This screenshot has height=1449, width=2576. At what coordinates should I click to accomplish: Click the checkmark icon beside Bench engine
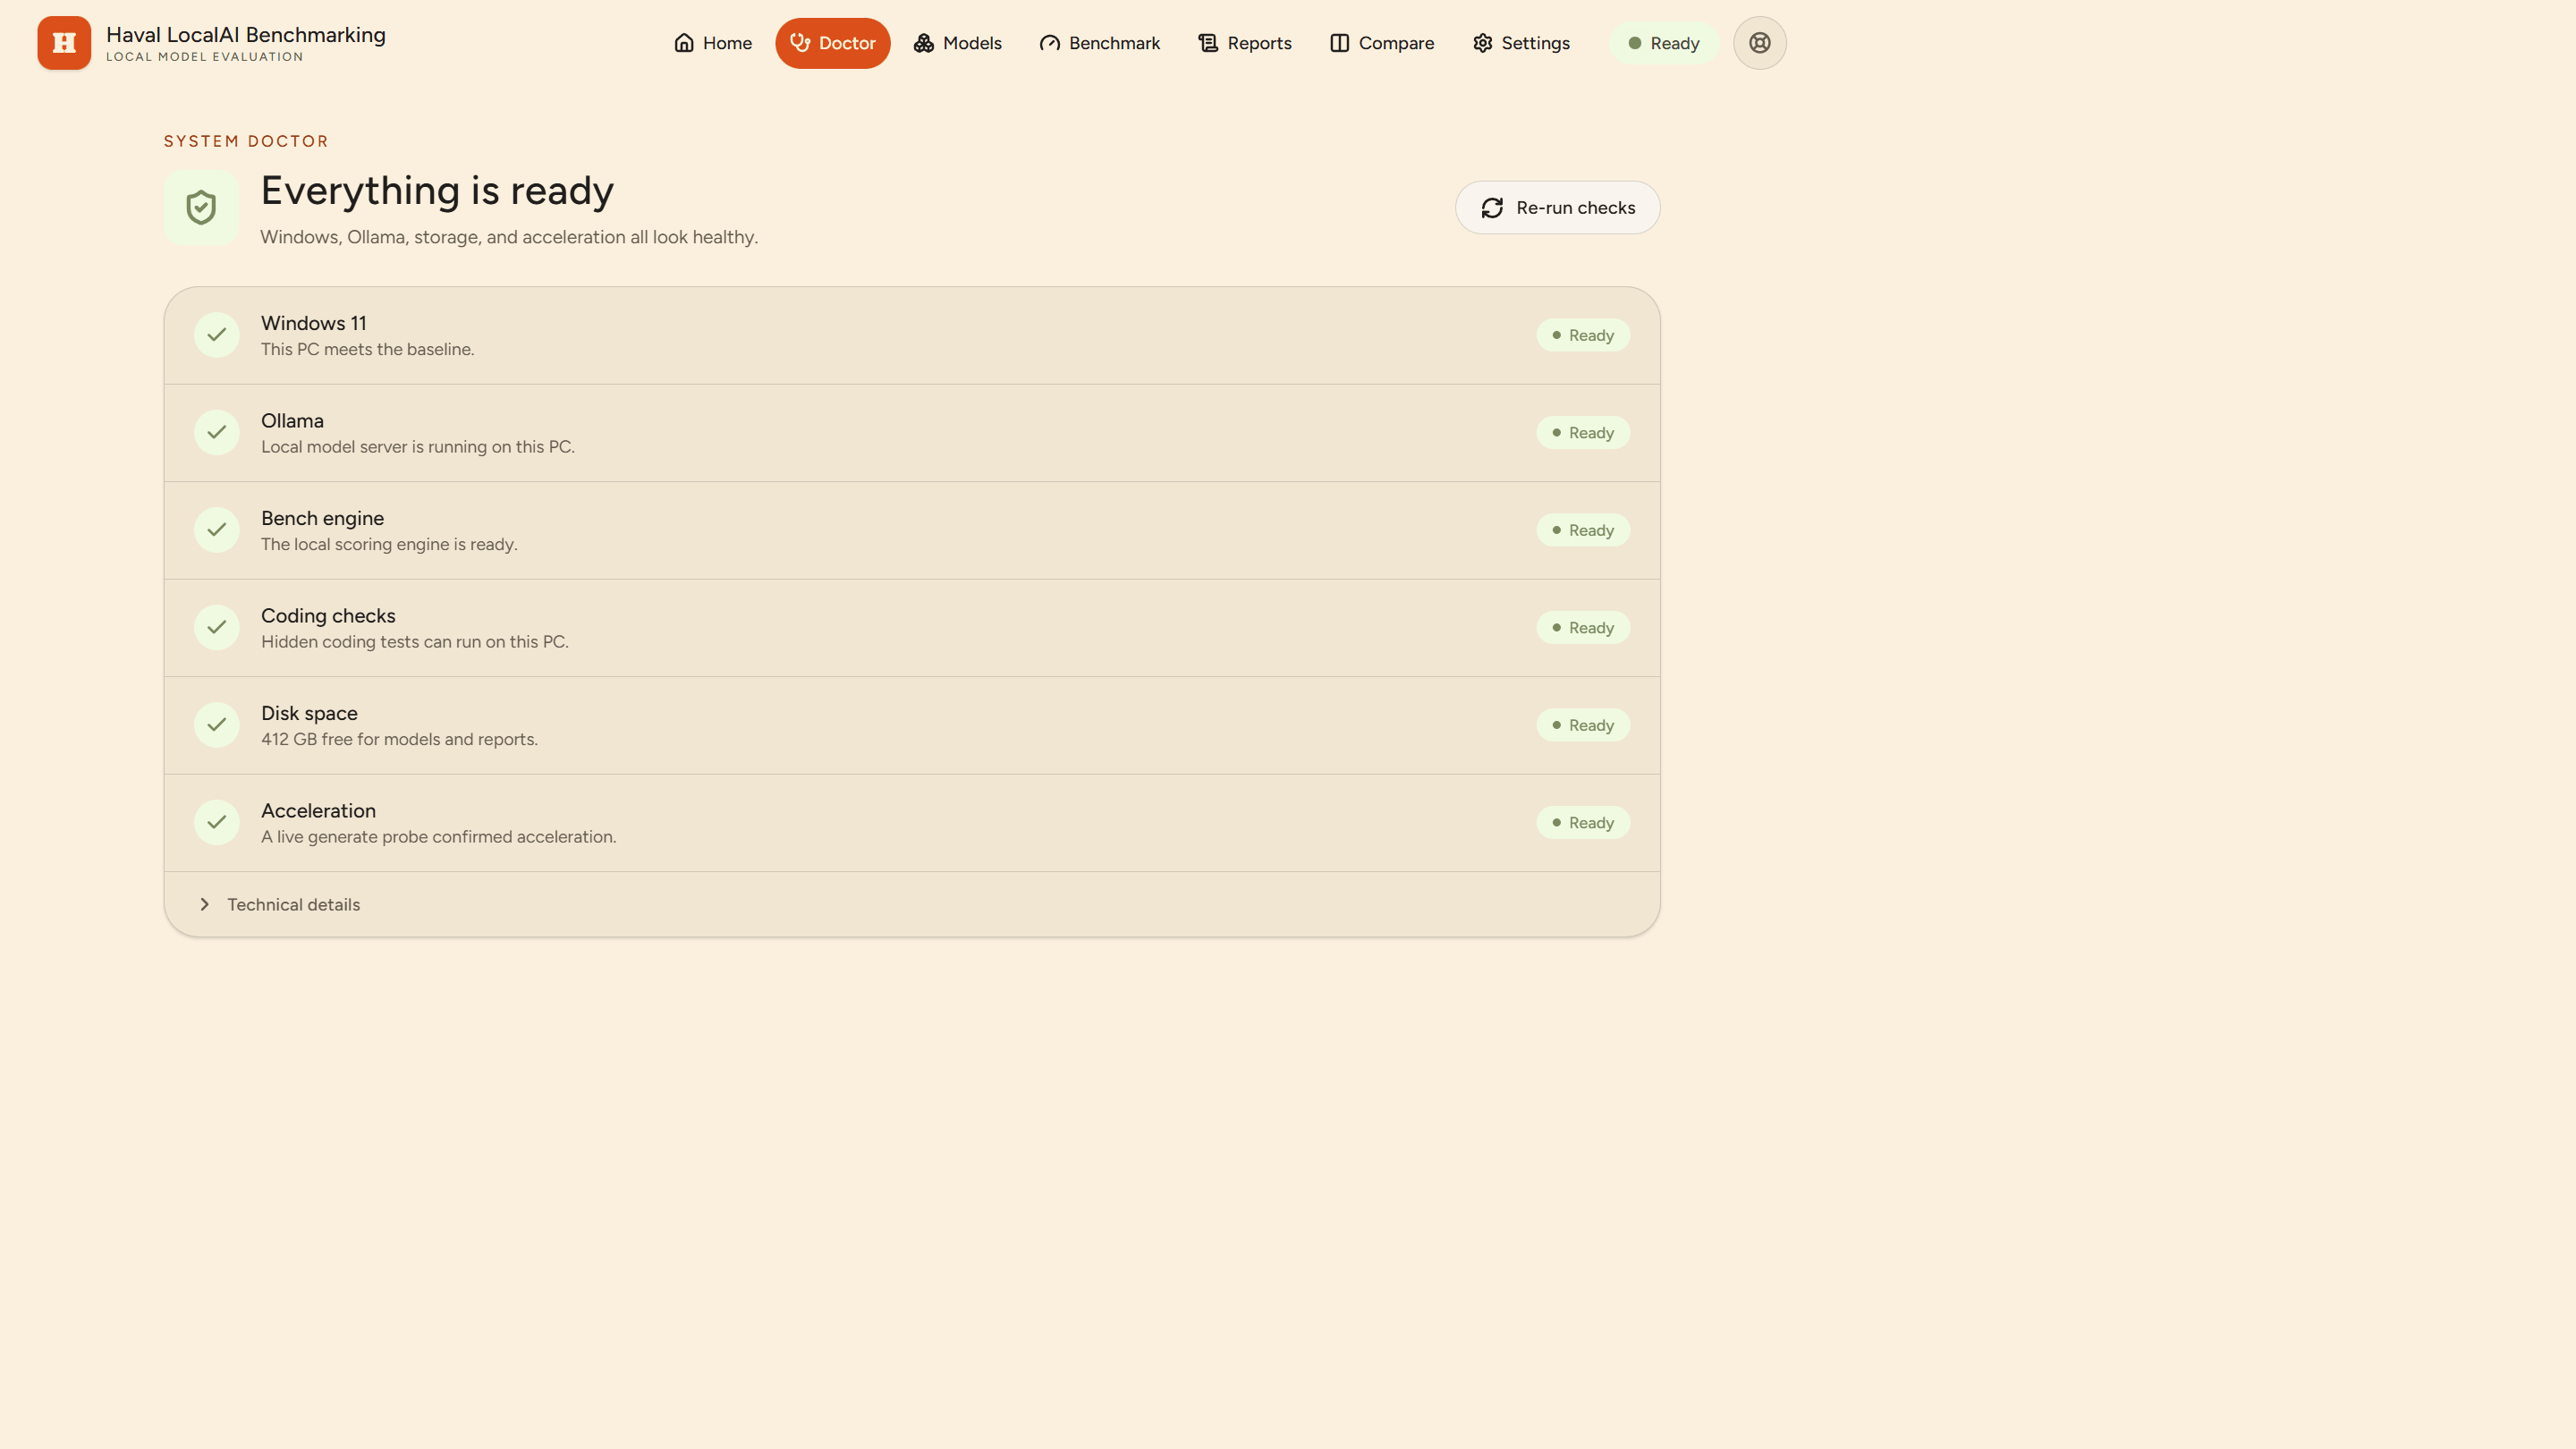coord(216,530)
